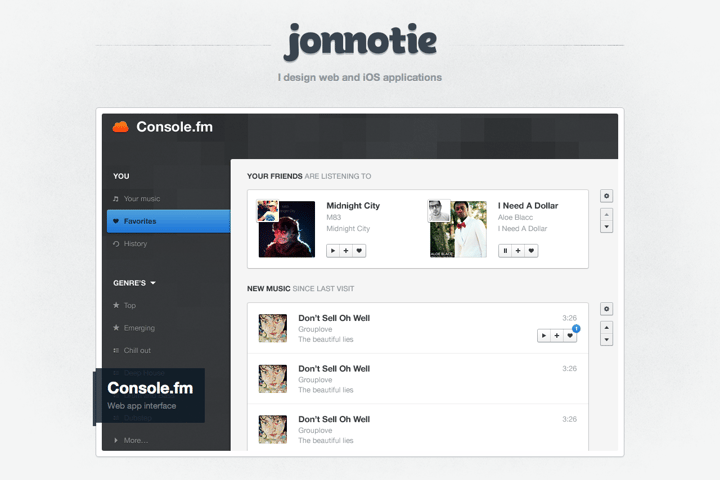The width and height of the screenshot is (720, 480).
Task: Open settings gear for new music section
Action: point(606,309)
